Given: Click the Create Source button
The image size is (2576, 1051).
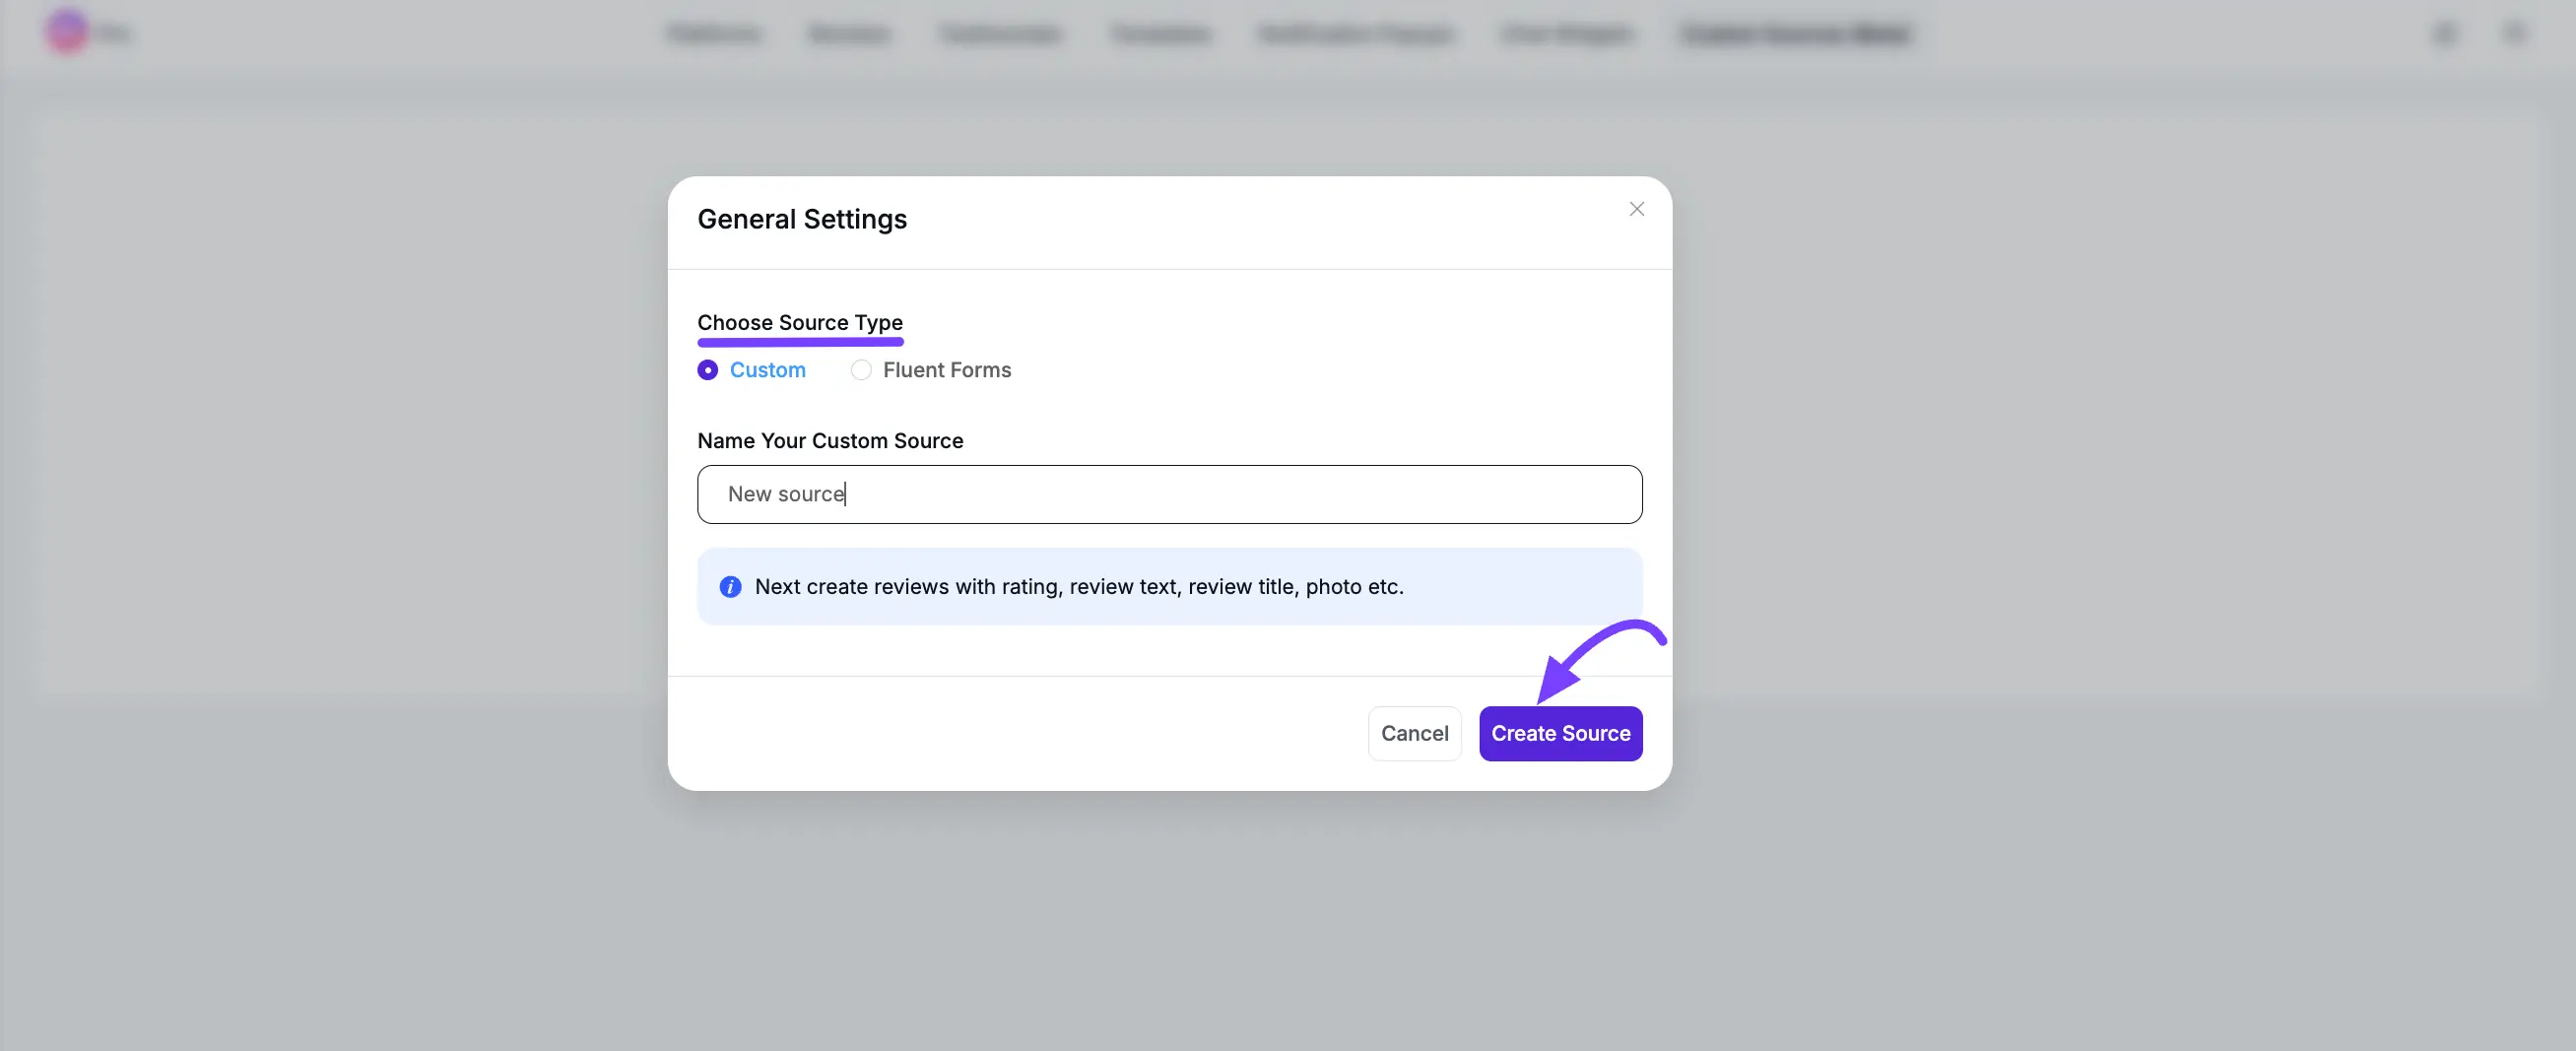Looking at the screenshot, I should tap(1561, 733).
